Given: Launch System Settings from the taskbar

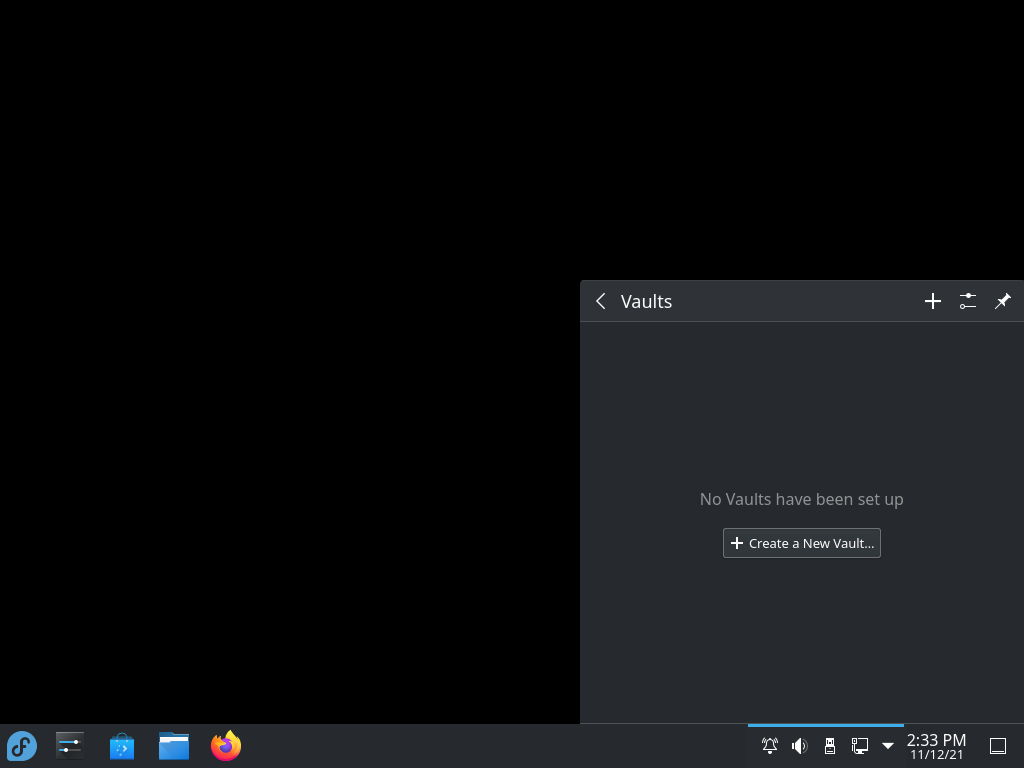Looking at the screenshot, I should [70, 746].
